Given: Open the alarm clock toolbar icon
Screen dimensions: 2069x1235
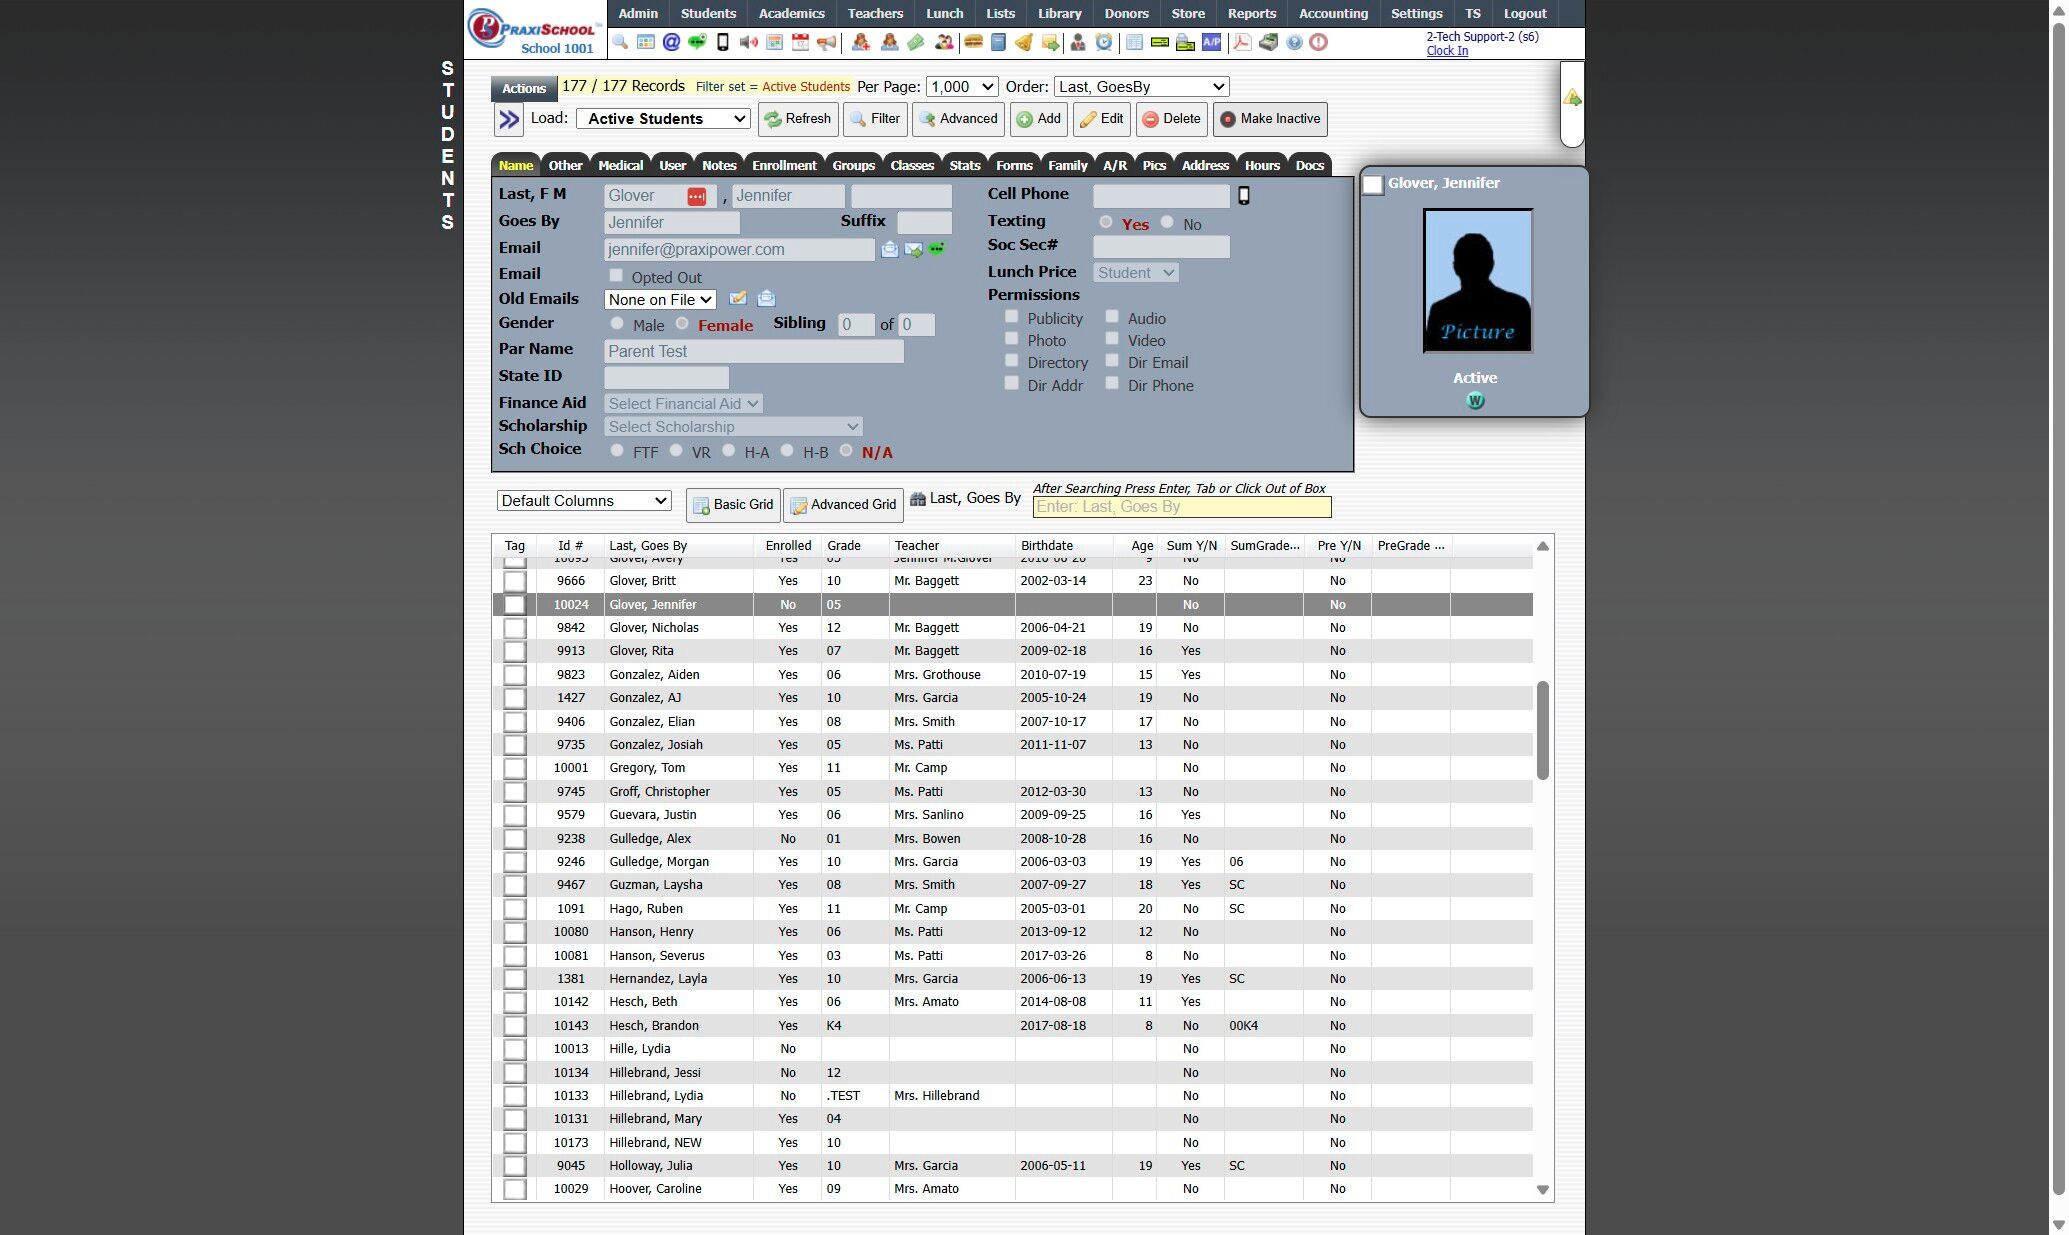Looking at the screenshot, I should click(x=1104, y=42).
